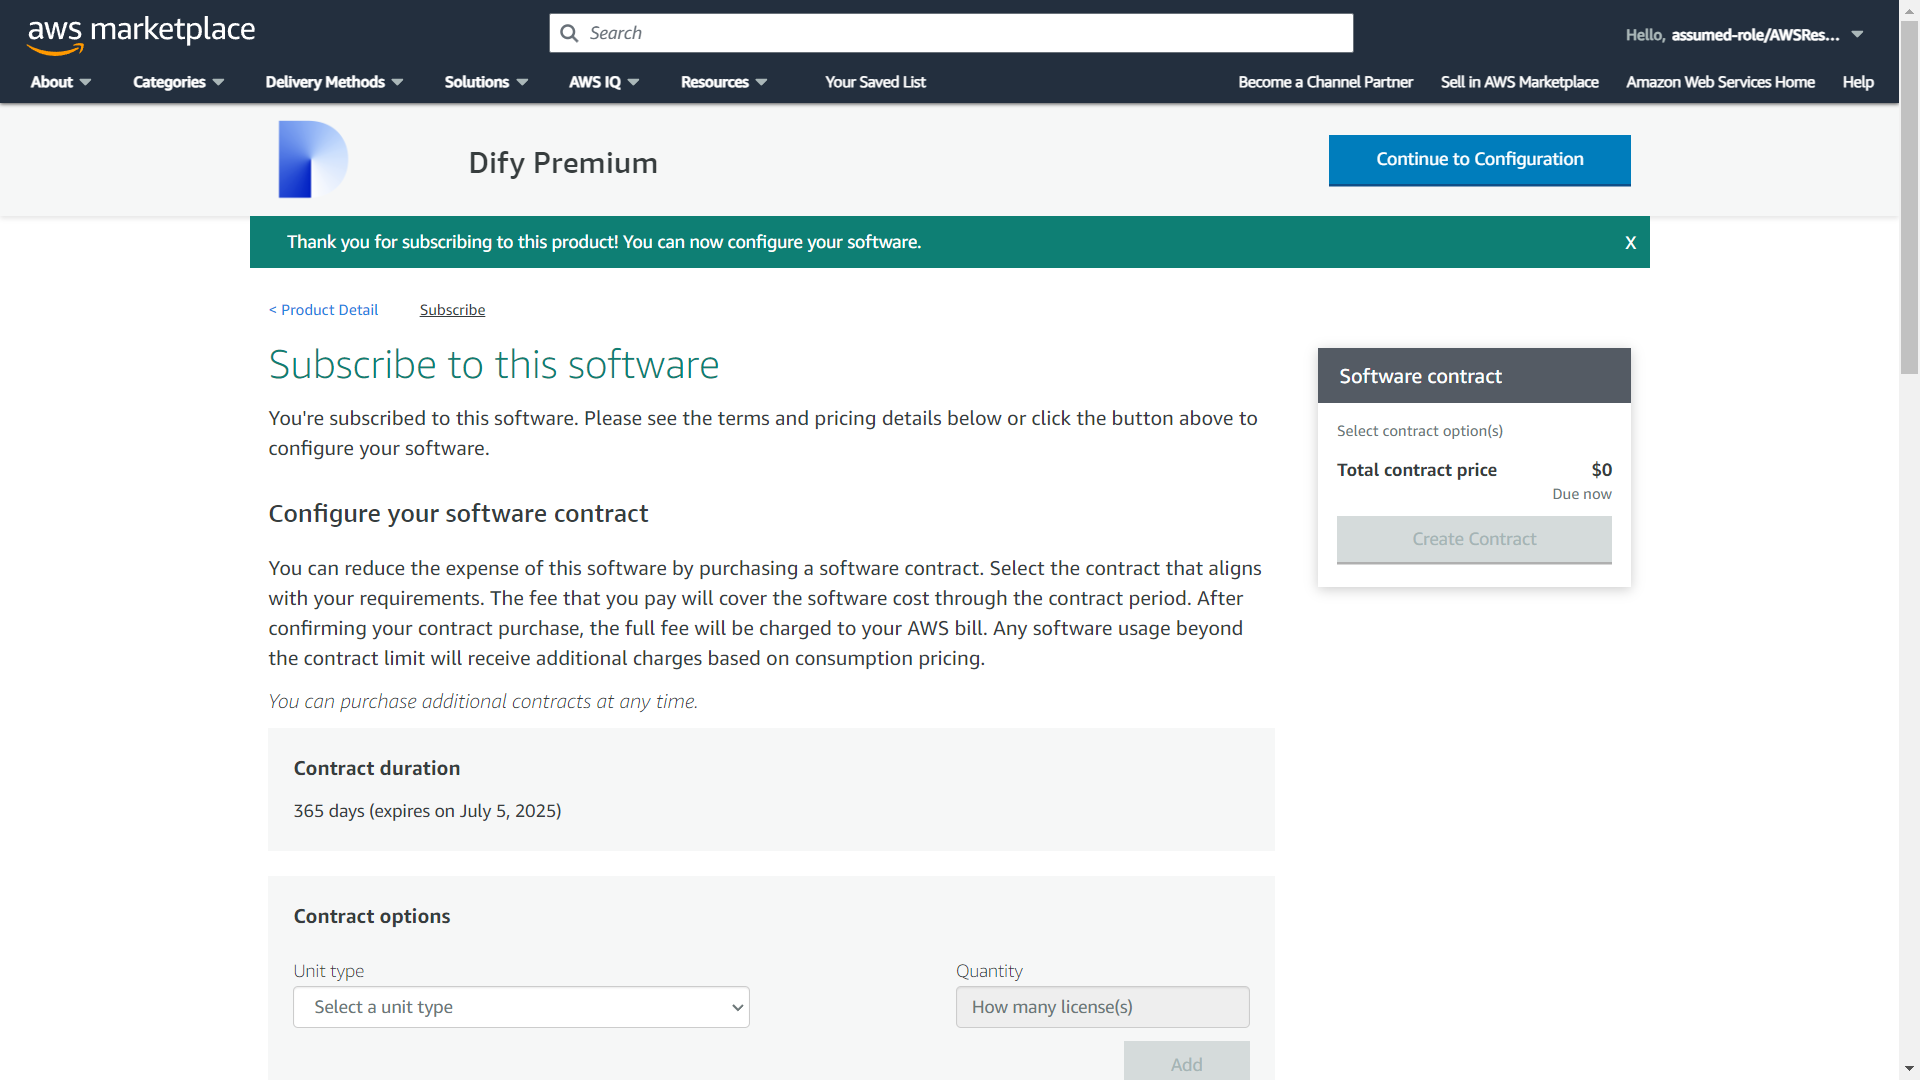
Task: Click the search magnifier icon
Action: 569,33
